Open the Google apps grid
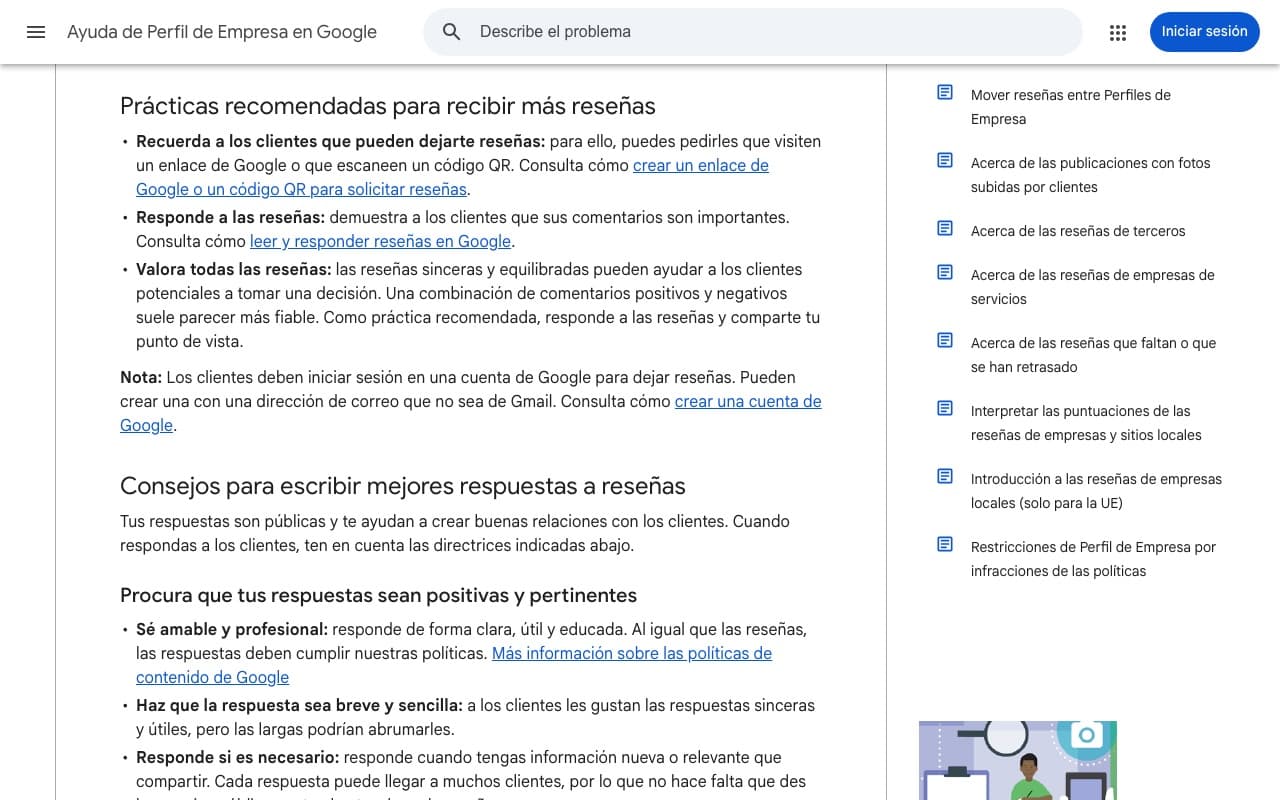 pyautogui.click(x=1118, y=32)
